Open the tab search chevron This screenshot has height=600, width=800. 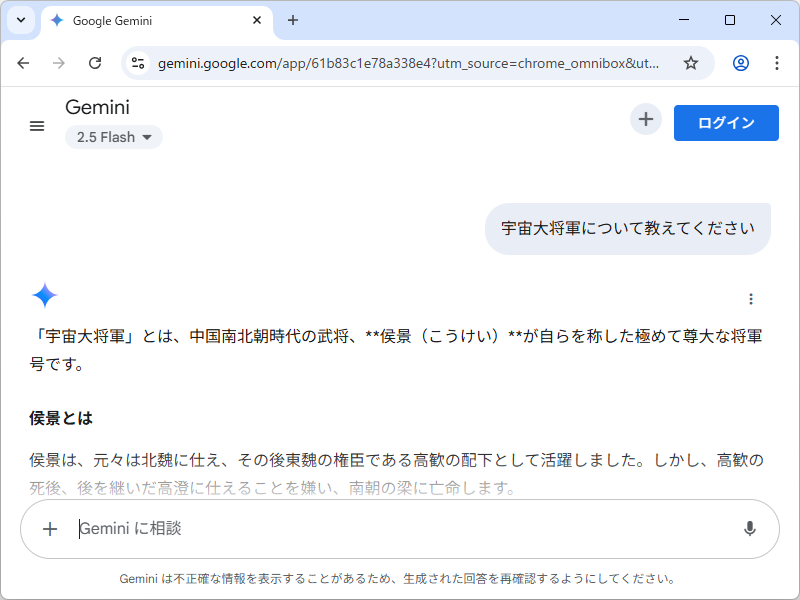coord(20,20)
